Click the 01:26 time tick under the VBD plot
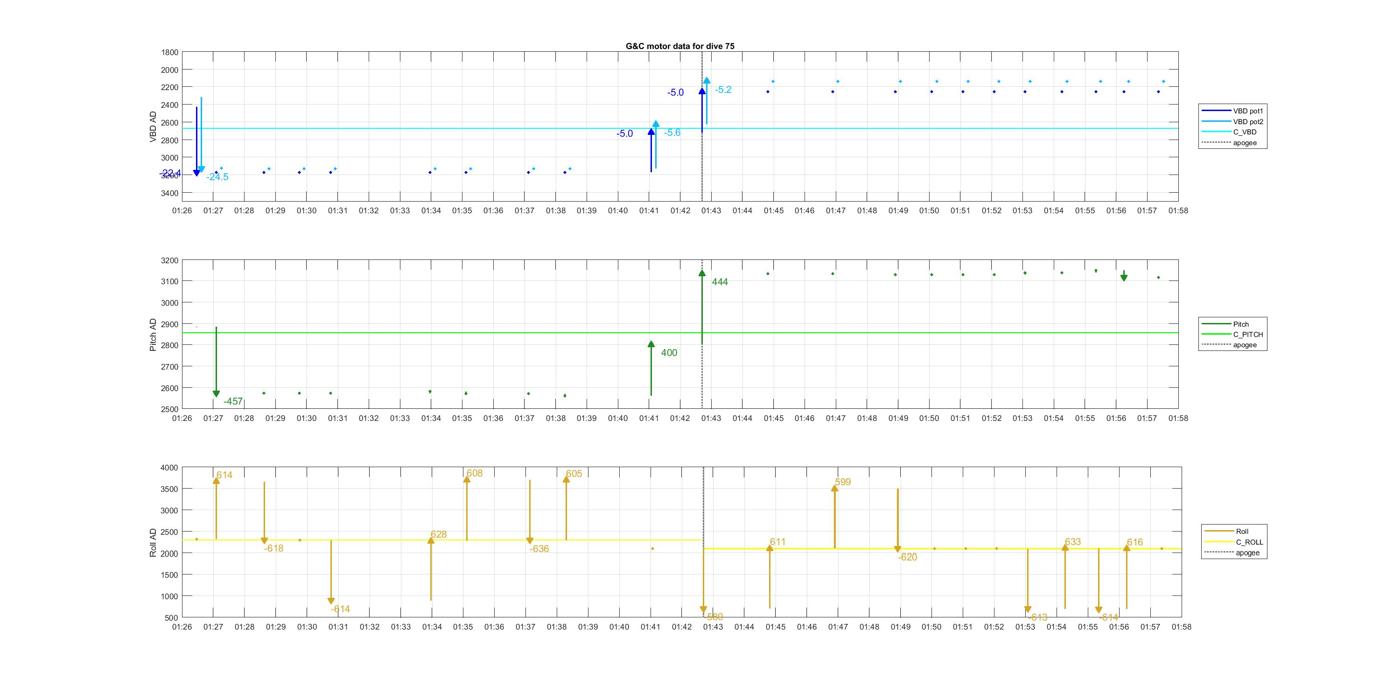 point(182,211)
